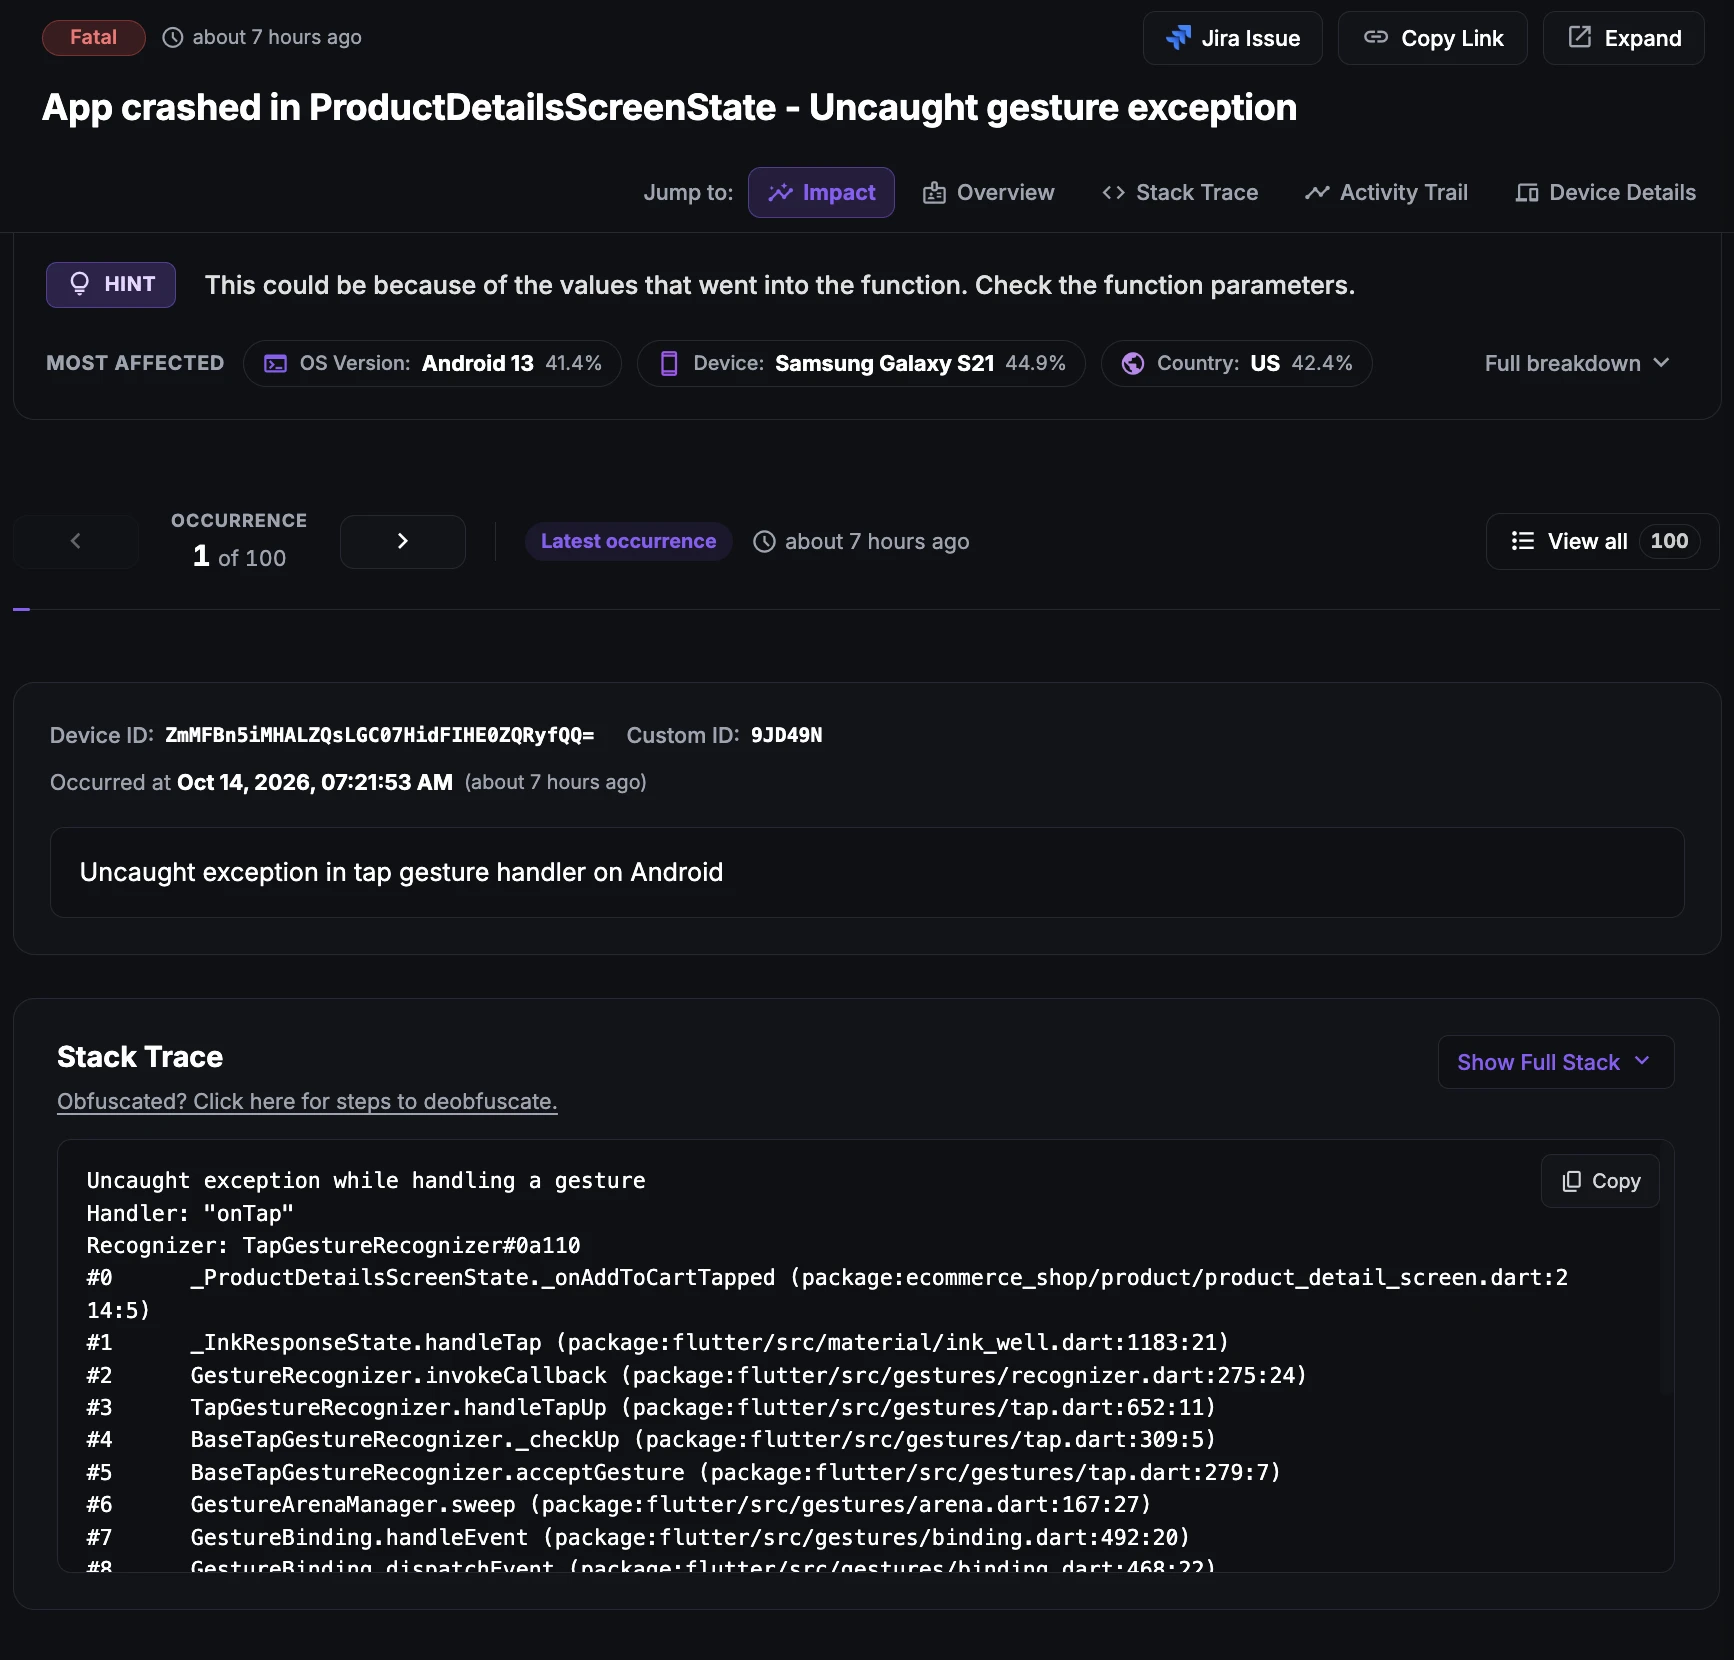Image resolution: width=1734 pixels, height=1660 pixels.
Task: Open the deobfuscate steps link
Action: pyautogui.click(x=307, y=1101)
